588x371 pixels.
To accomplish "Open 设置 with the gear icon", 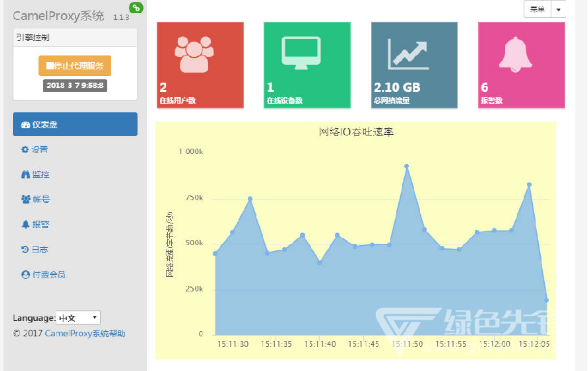I will (34, 149).
